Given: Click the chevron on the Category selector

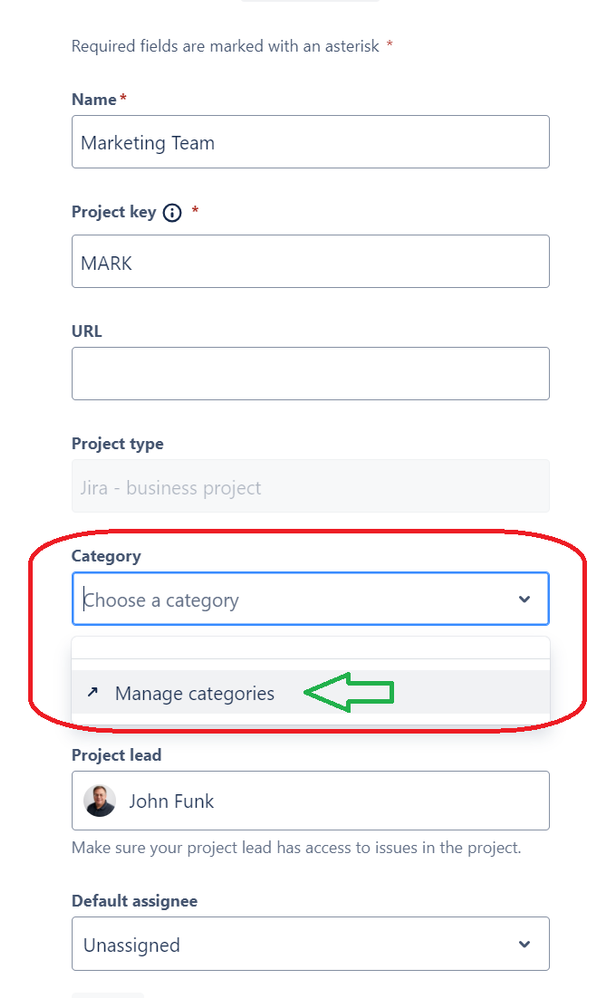Looking at the screenshot, I should (x=524, y=598).
